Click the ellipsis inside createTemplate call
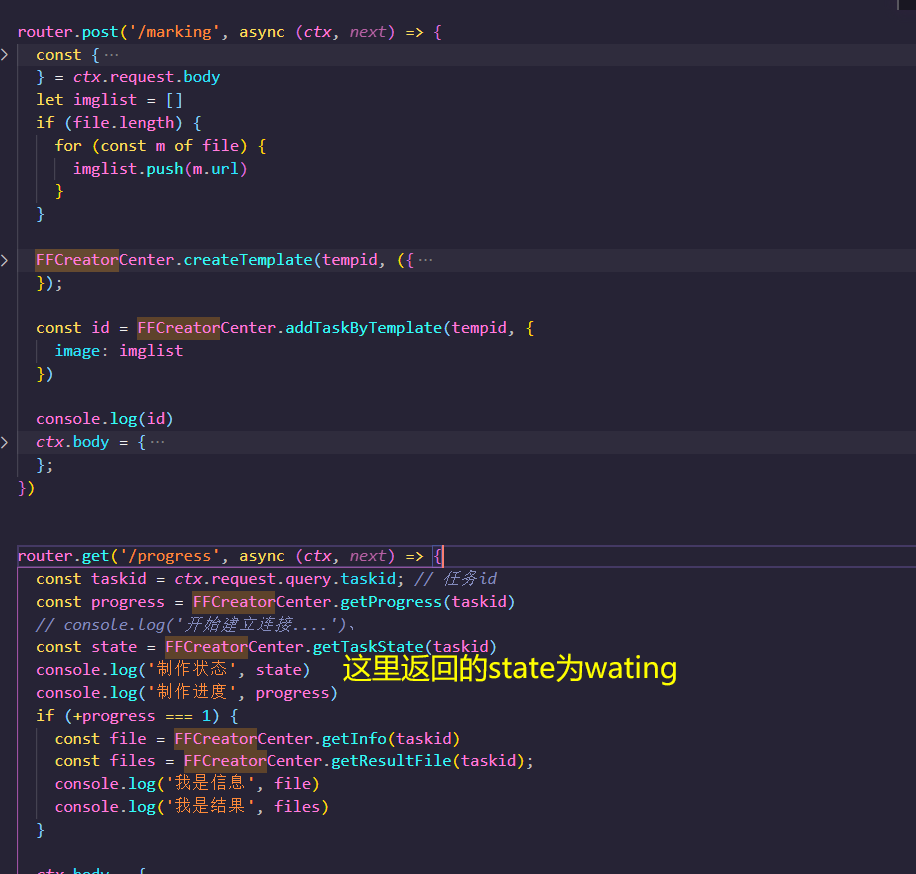Screen dimensions: 916x874 tap(425, 258)
